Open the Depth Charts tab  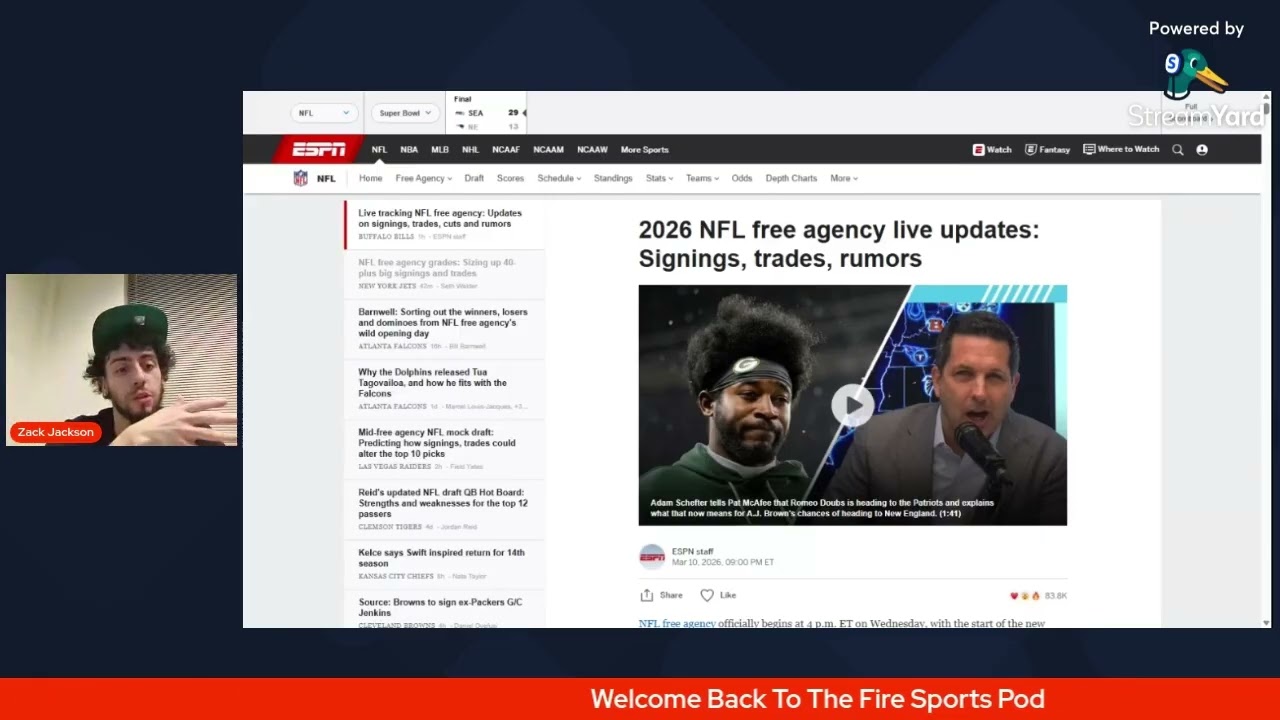click(x=791, y=179)
